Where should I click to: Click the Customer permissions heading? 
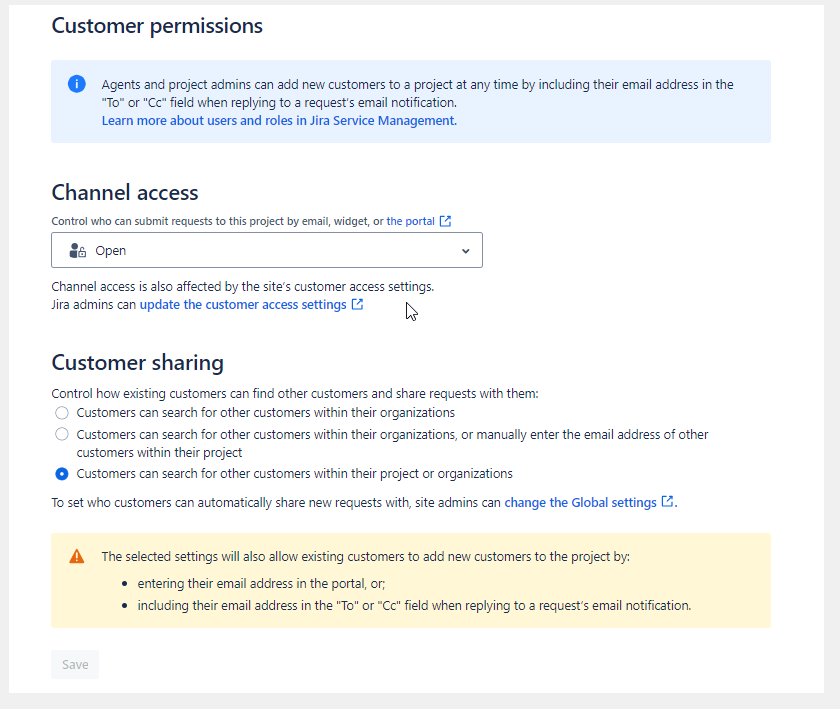pyautogui.click(x=157, y=26)
